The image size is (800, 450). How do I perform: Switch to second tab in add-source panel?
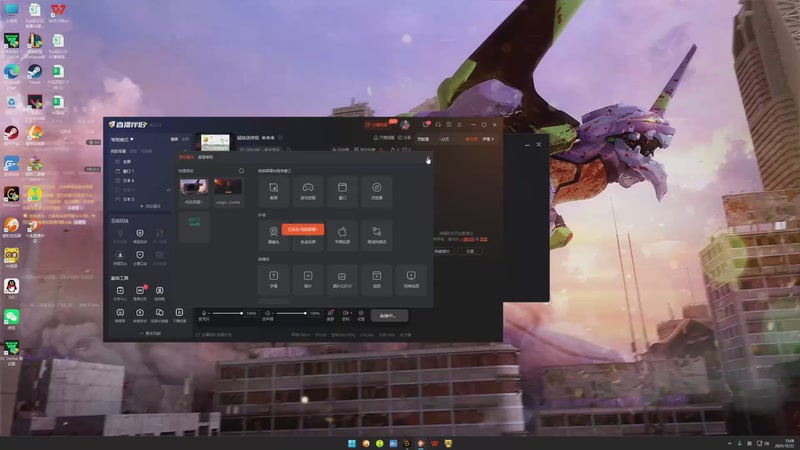[206, 157]
